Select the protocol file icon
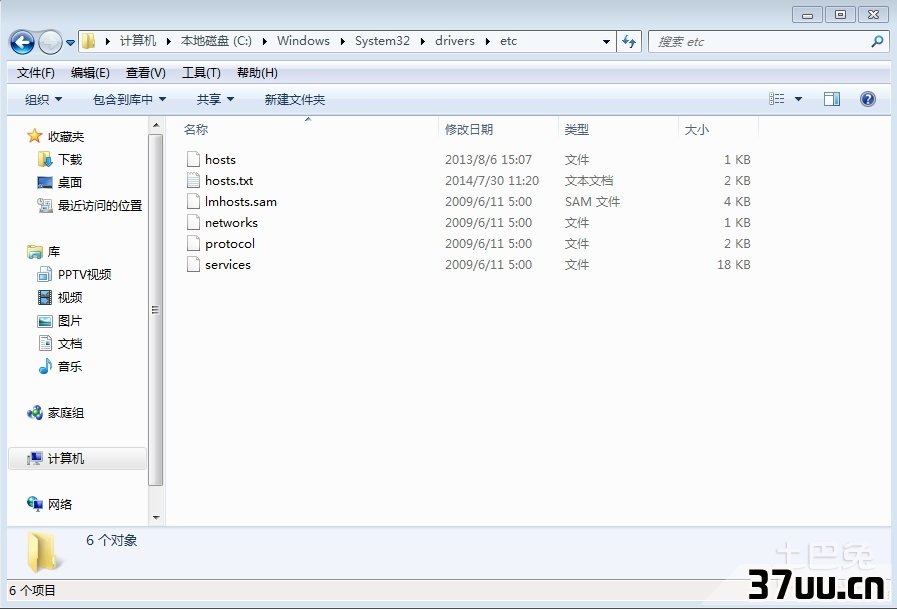 (x=193, y=243)
